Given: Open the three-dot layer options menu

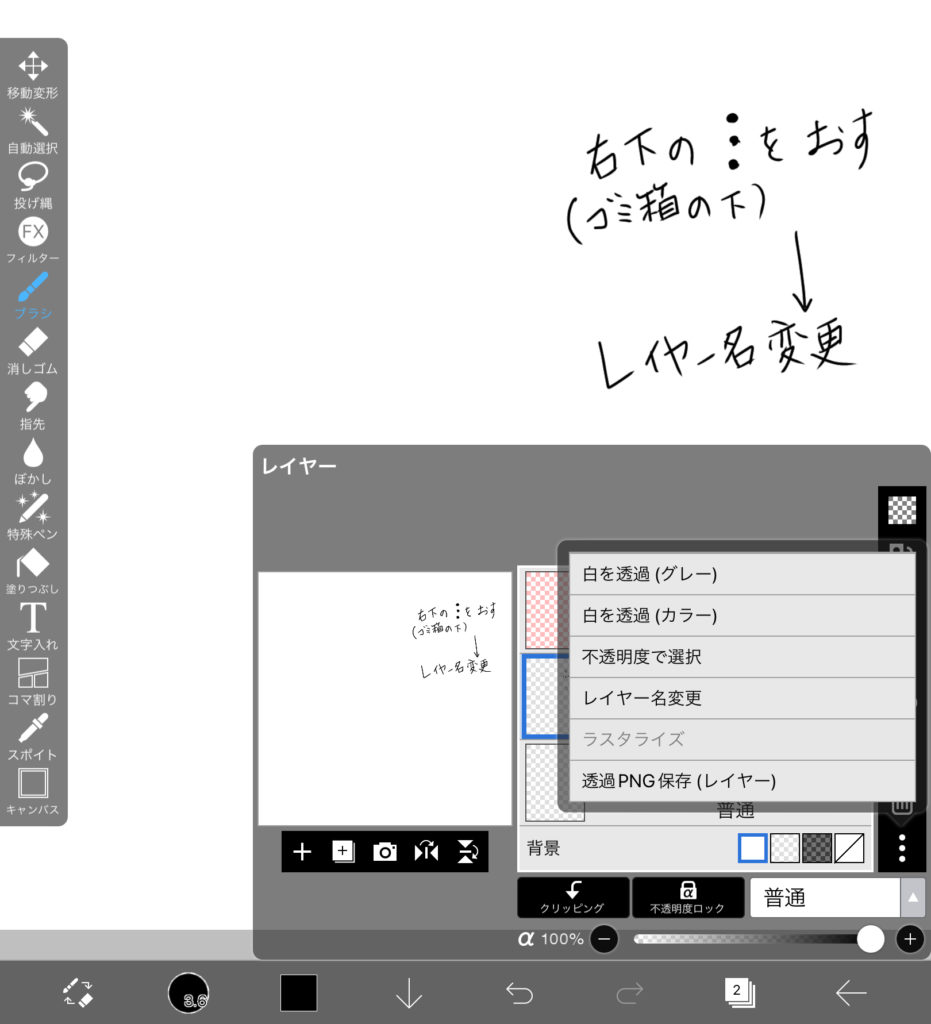Looking at the screenshot, I should point(902,848).
